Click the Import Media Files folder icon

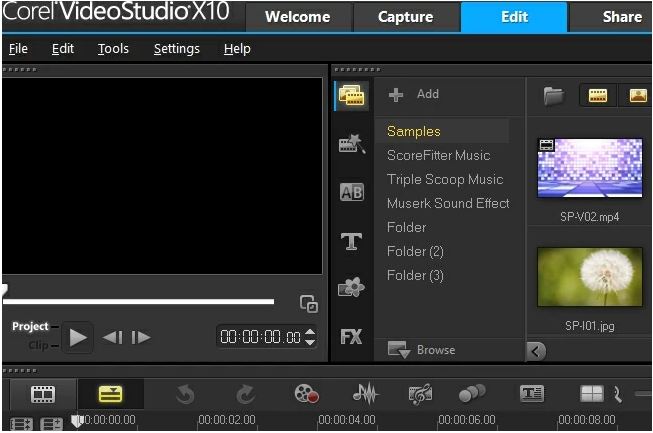tap(554, 96)
